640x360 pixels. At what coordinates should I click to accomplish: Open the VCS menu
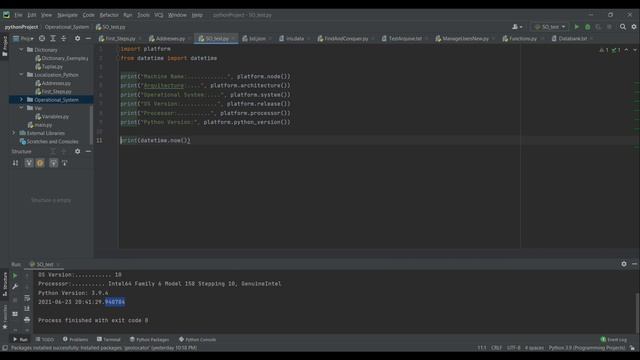pos(159,15)
